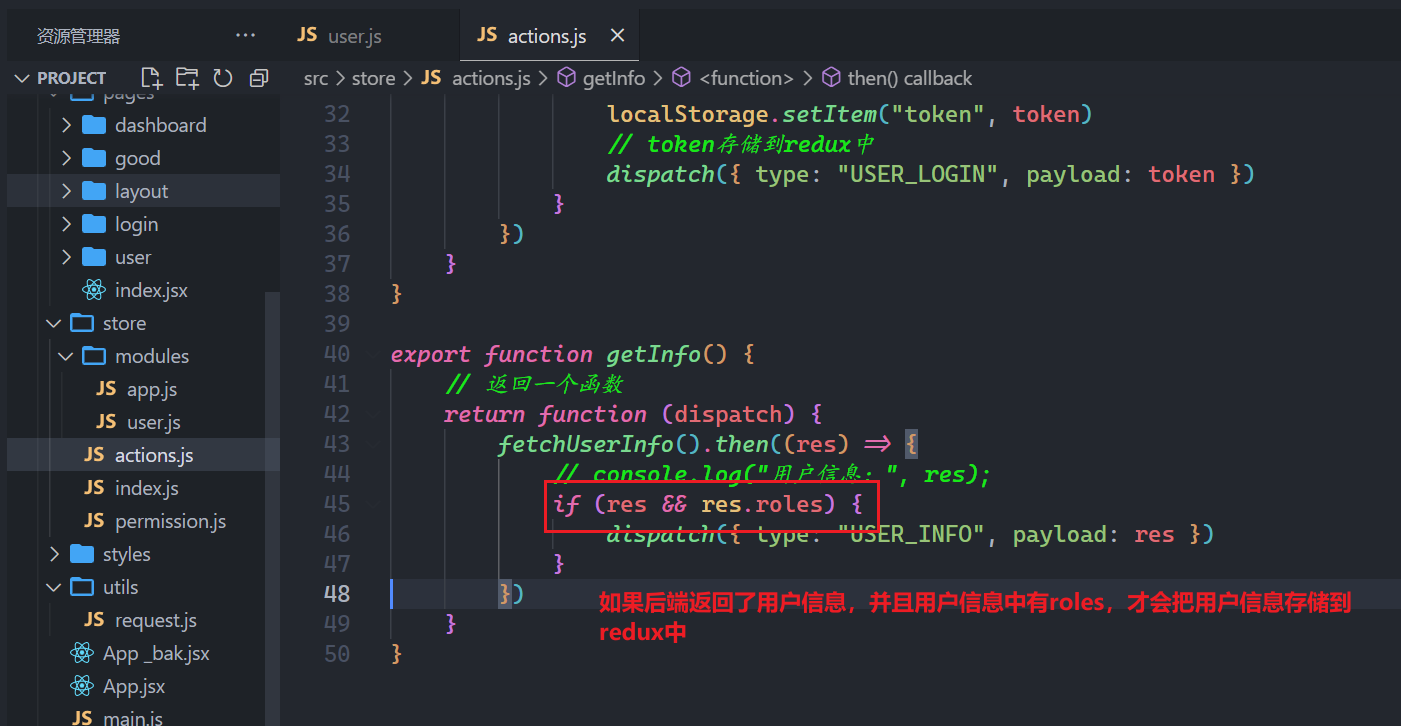Expand the good folder
The image size is (1401, 726).
tap(66, 158)
